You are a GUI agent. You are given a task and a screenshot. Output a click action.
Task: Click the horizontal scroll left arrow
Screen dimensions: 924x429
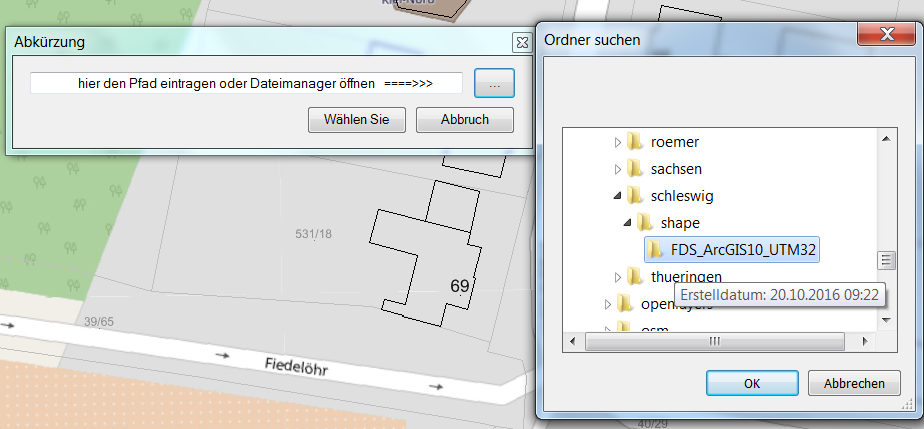point(573,341)
